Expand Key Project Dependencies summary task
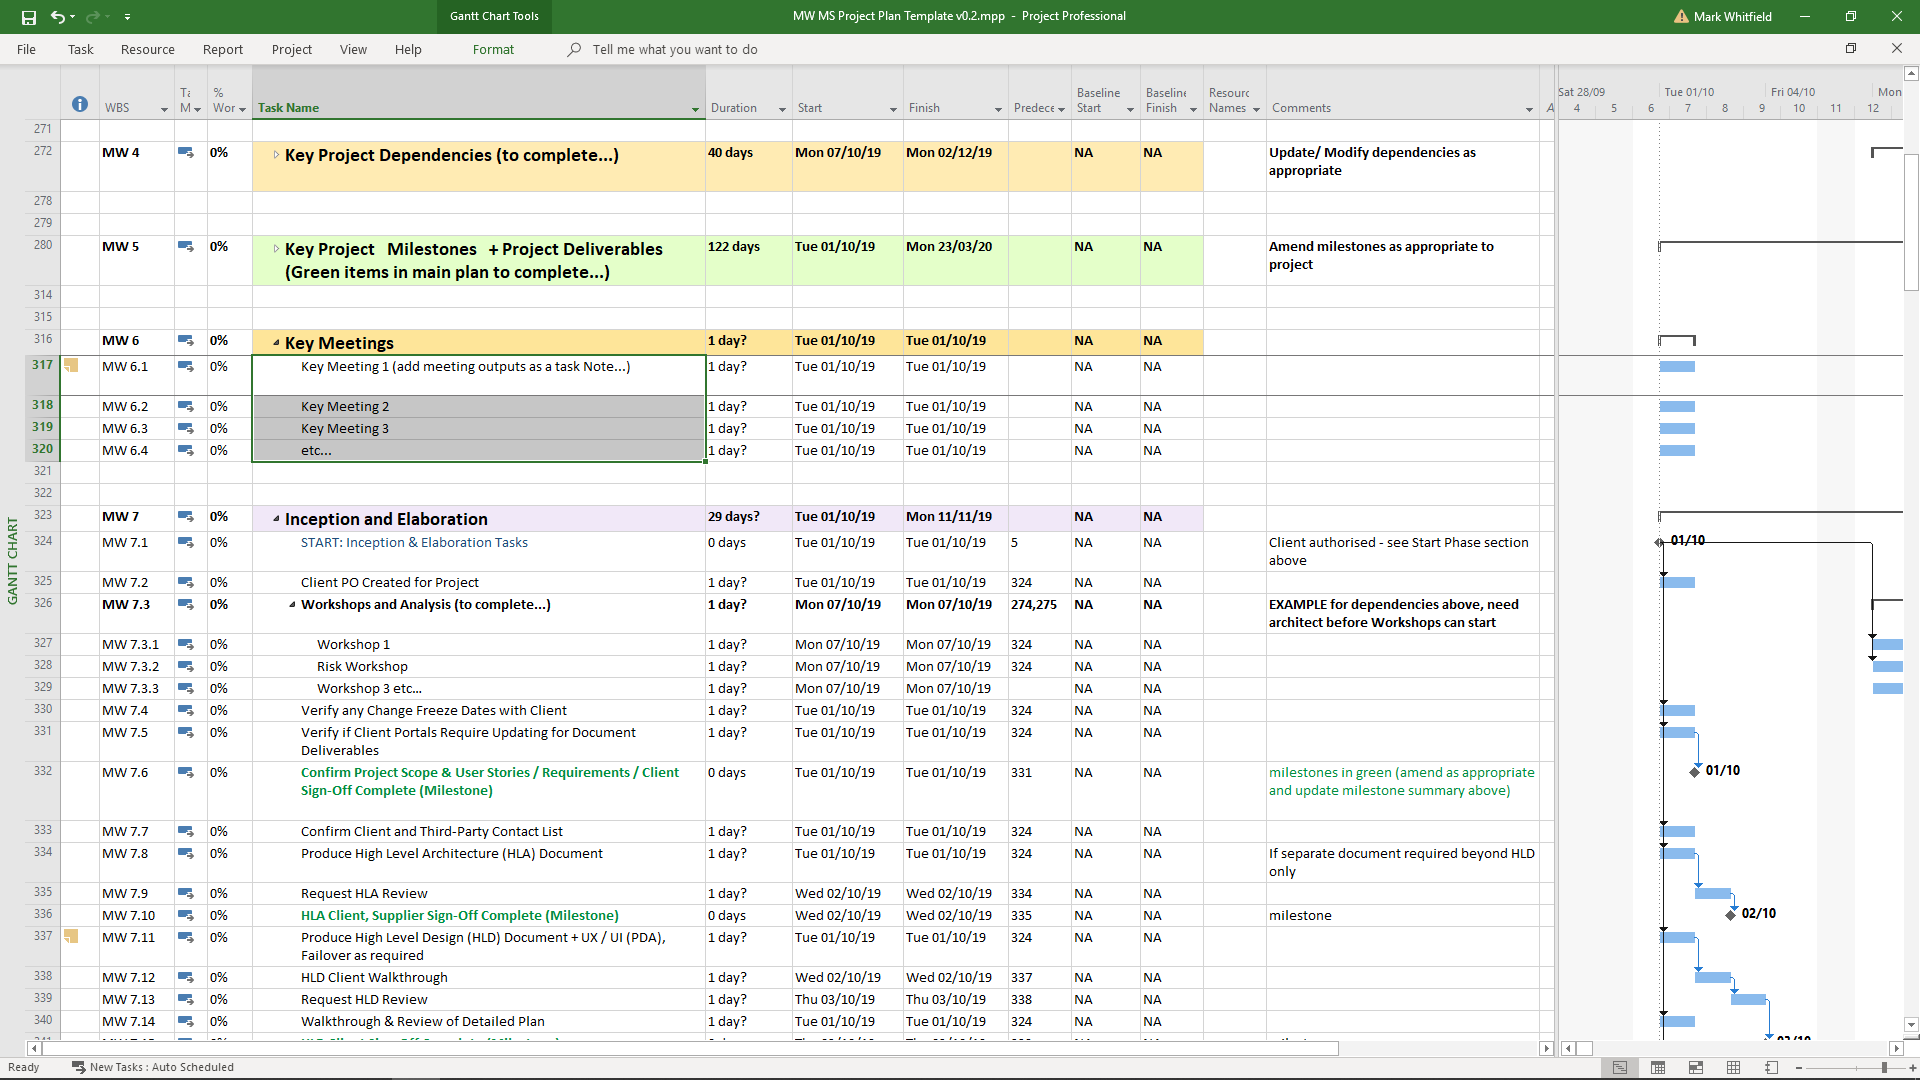 (x=276, y=155)
